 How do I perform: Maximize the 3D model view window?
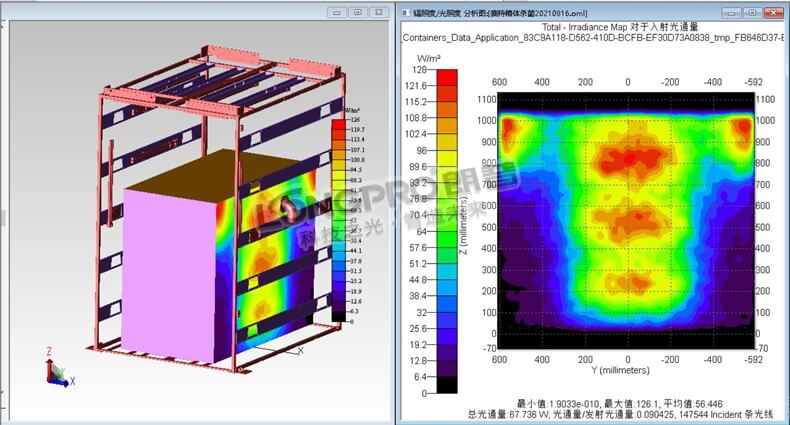click(x=356, y=13)
